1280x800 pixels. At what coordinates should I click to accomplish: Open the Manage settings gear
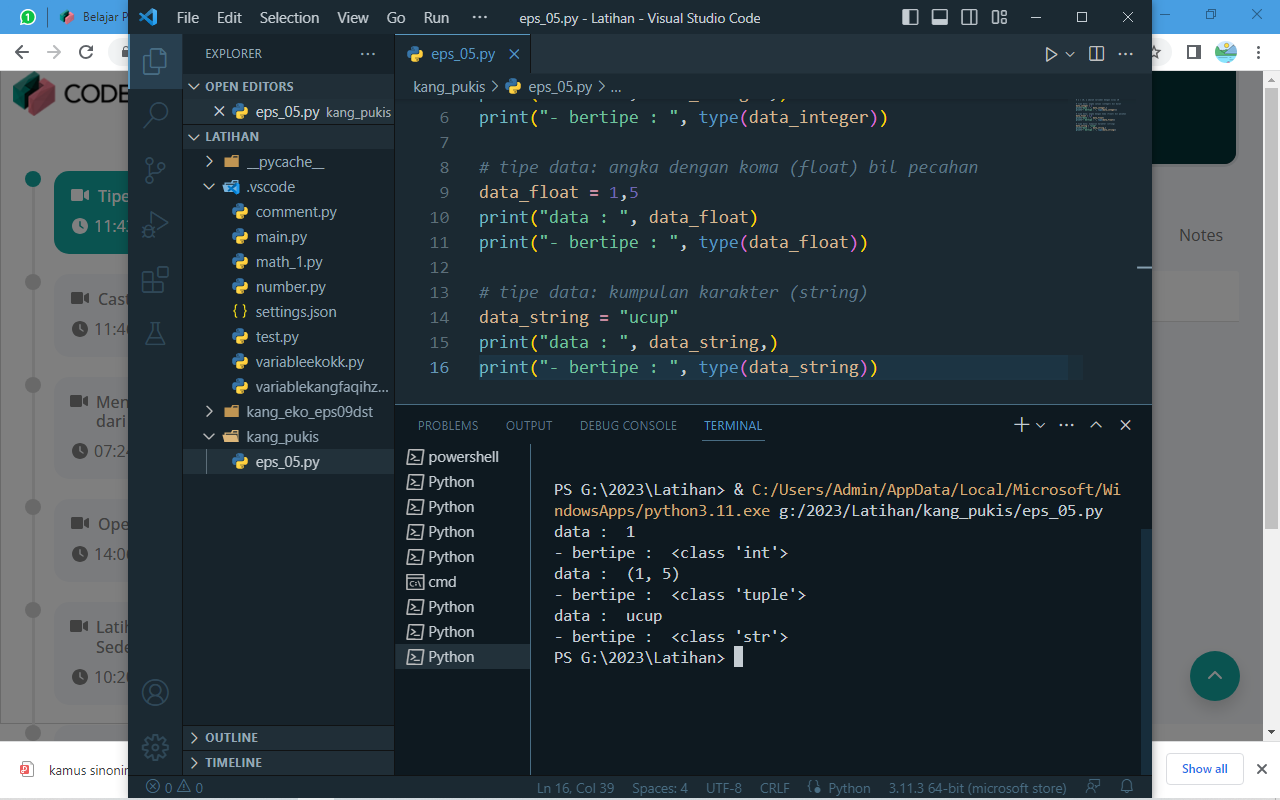pyautogui.click(x=154, y=747)
